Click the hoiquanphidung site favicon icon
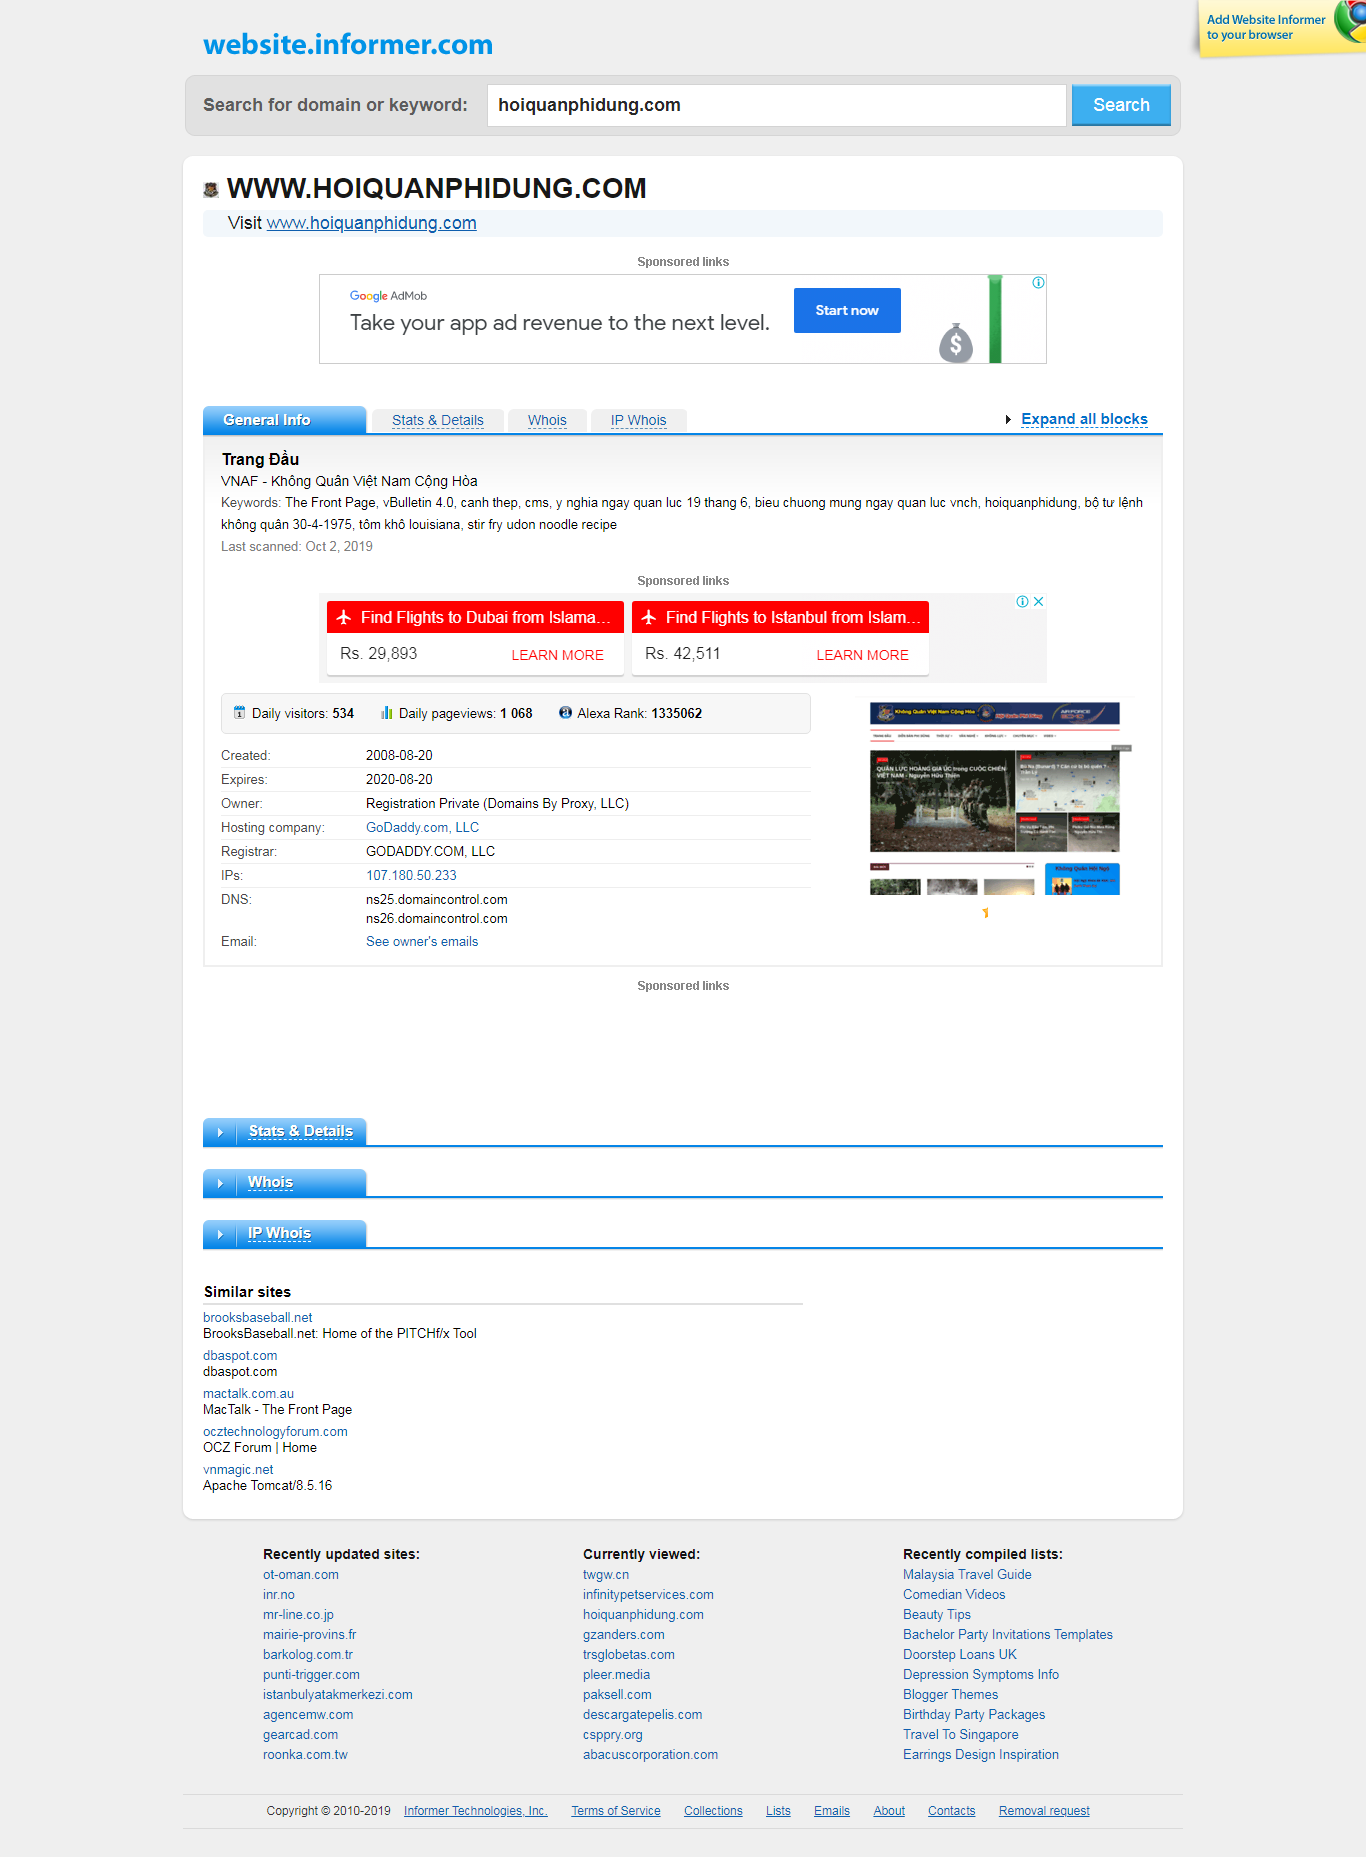Screen dimensions: 1366x1857 coord(211,190)
